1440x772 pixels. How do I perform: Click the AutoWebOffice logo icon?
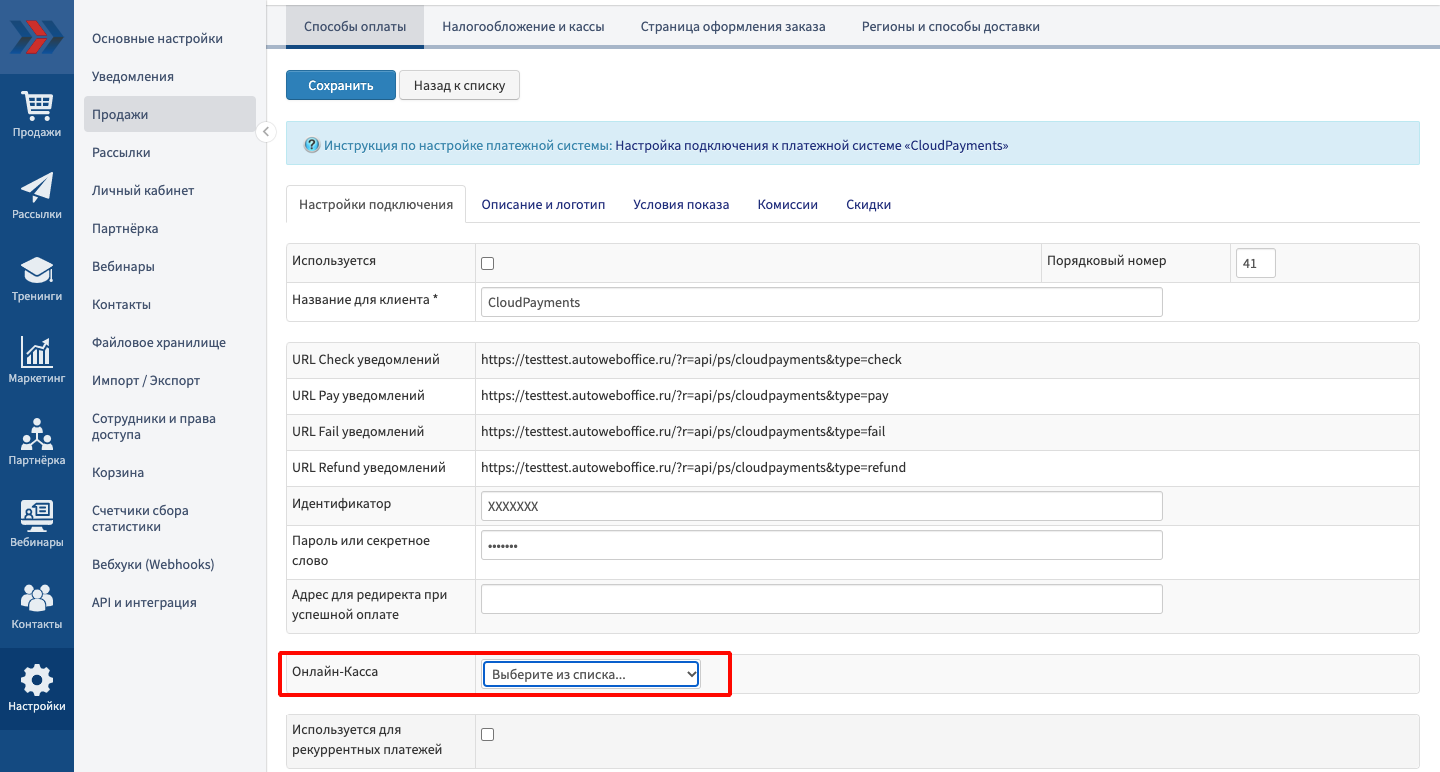click(36, 37)
